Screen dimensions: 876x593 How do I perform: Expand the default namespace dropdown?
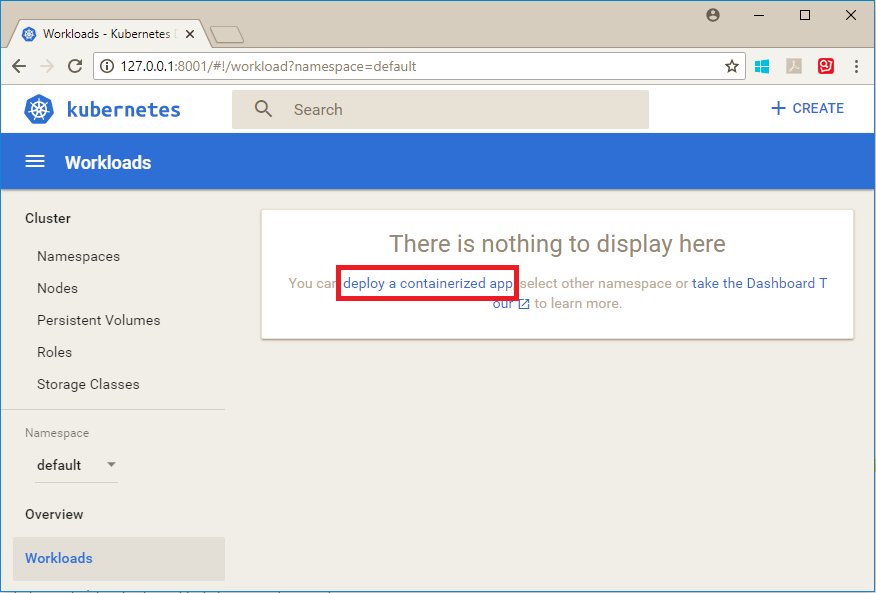(x=77, y=465)
